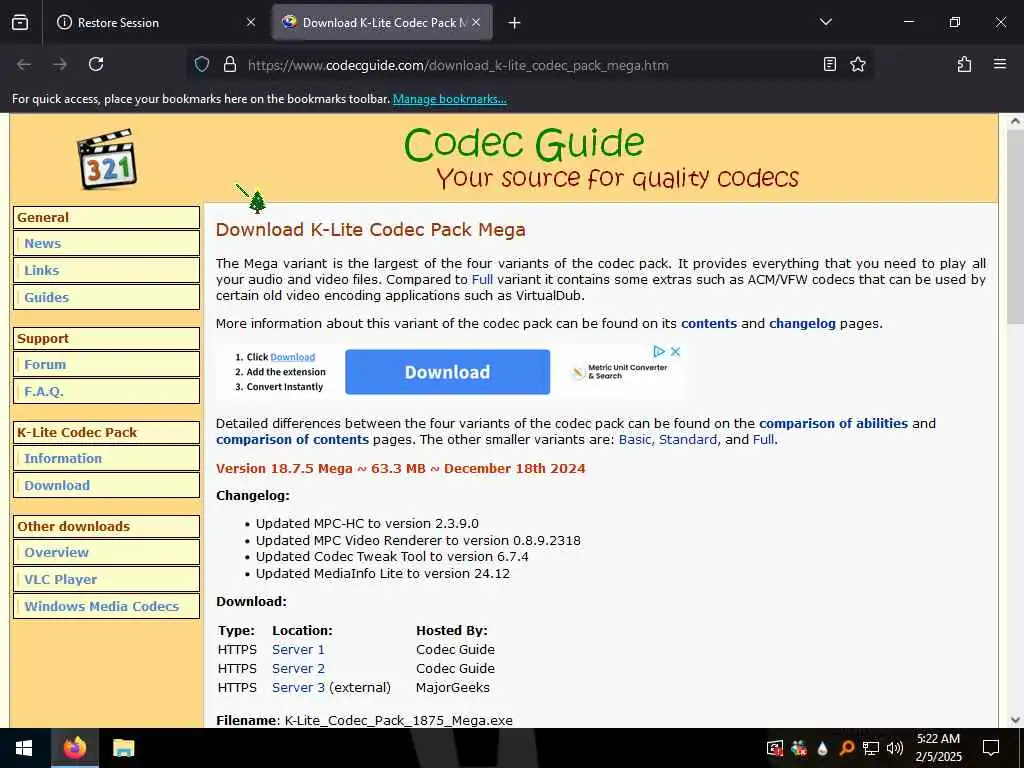Click the big blue Download ad button
Image resolution: width=1024 pixels, height=768 pixels.
click(x=447, y=372)
